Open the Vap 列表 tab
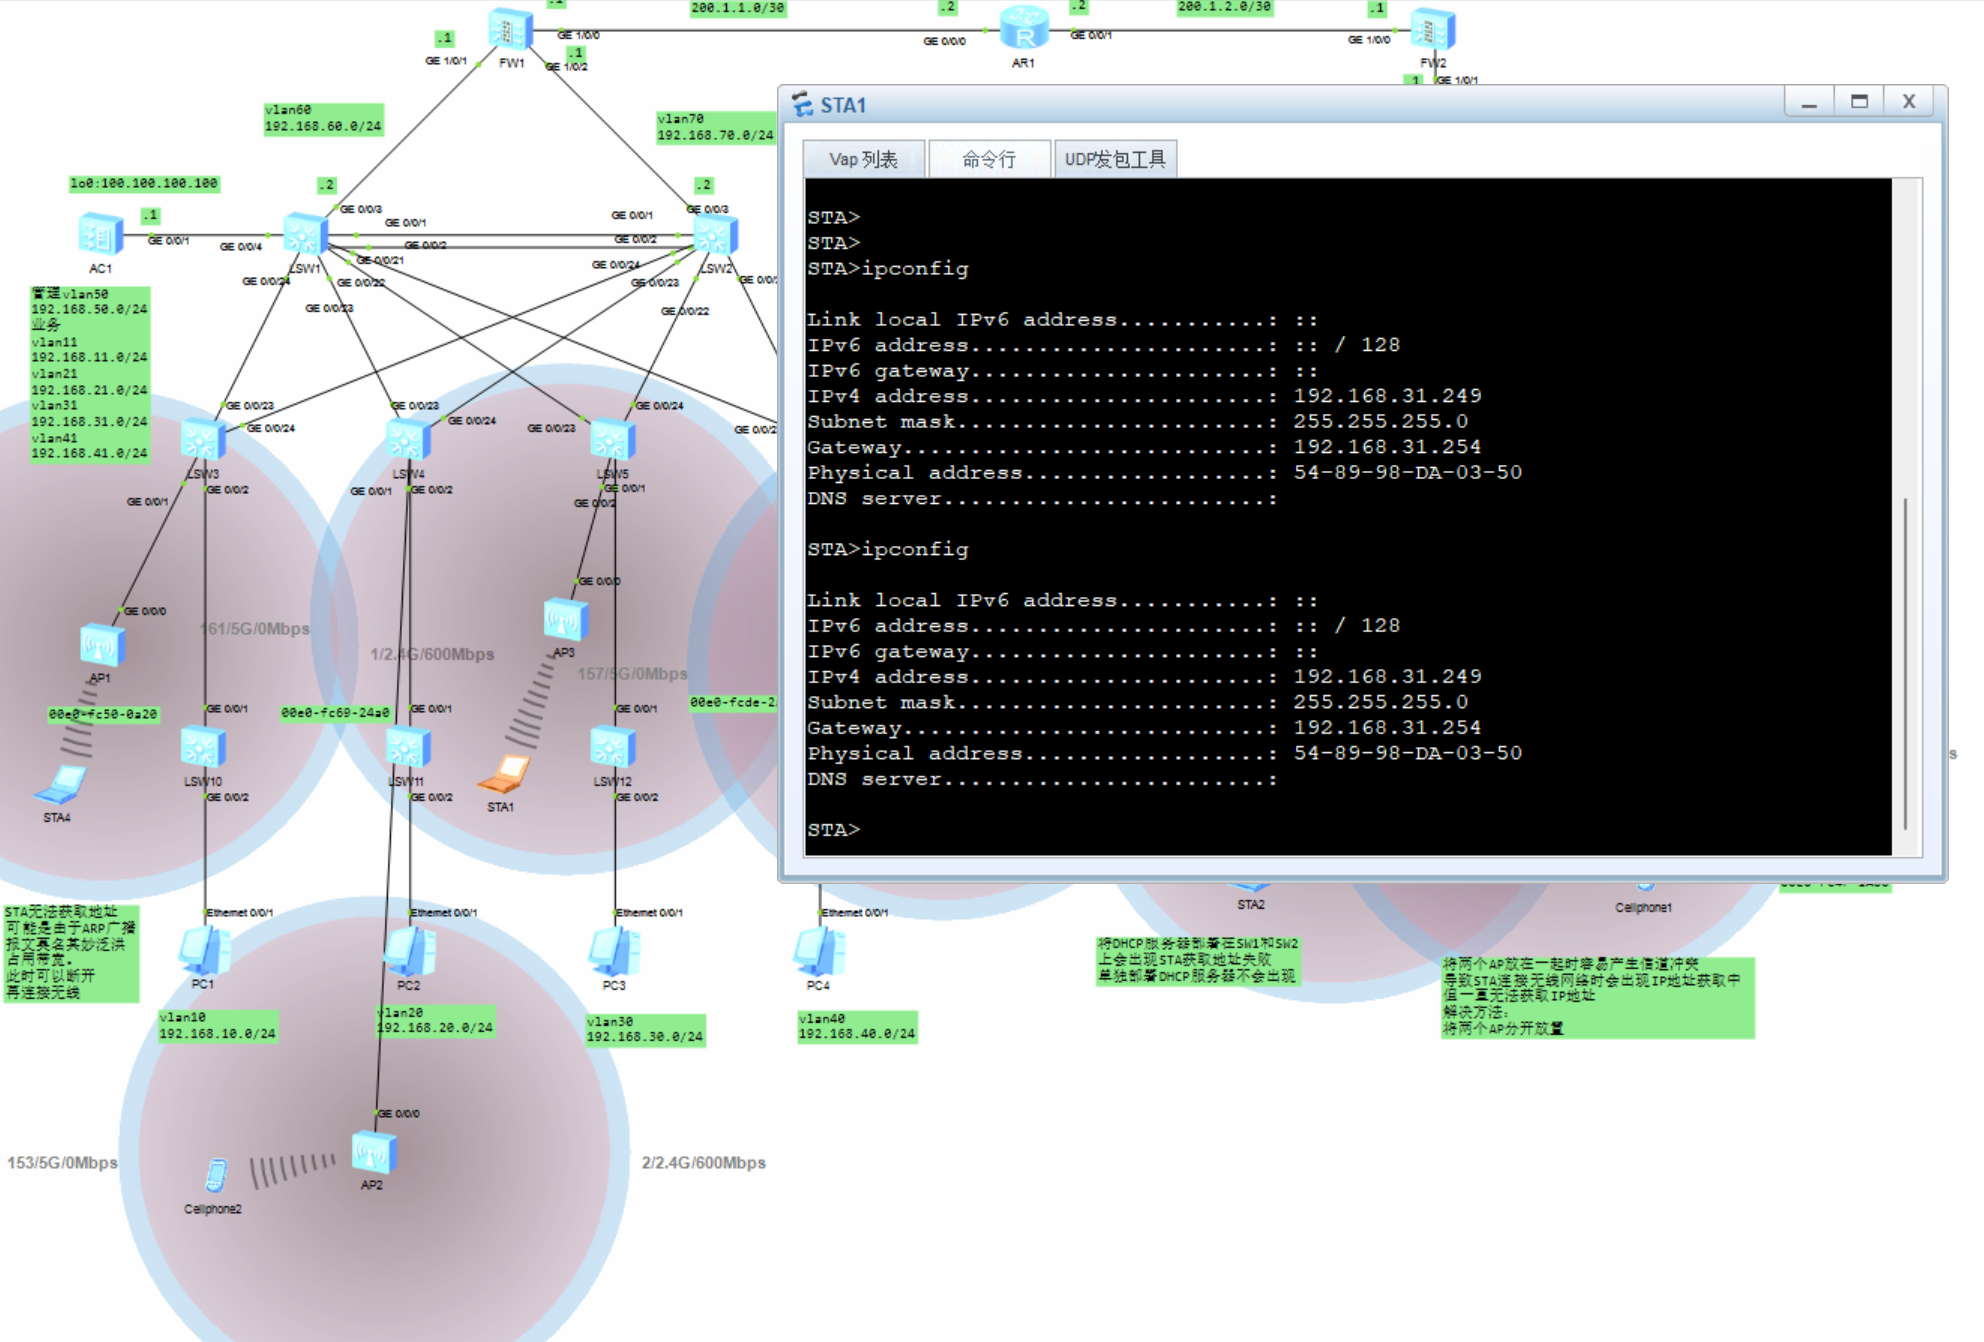The image size is (1984, 1342). [863, 159]
